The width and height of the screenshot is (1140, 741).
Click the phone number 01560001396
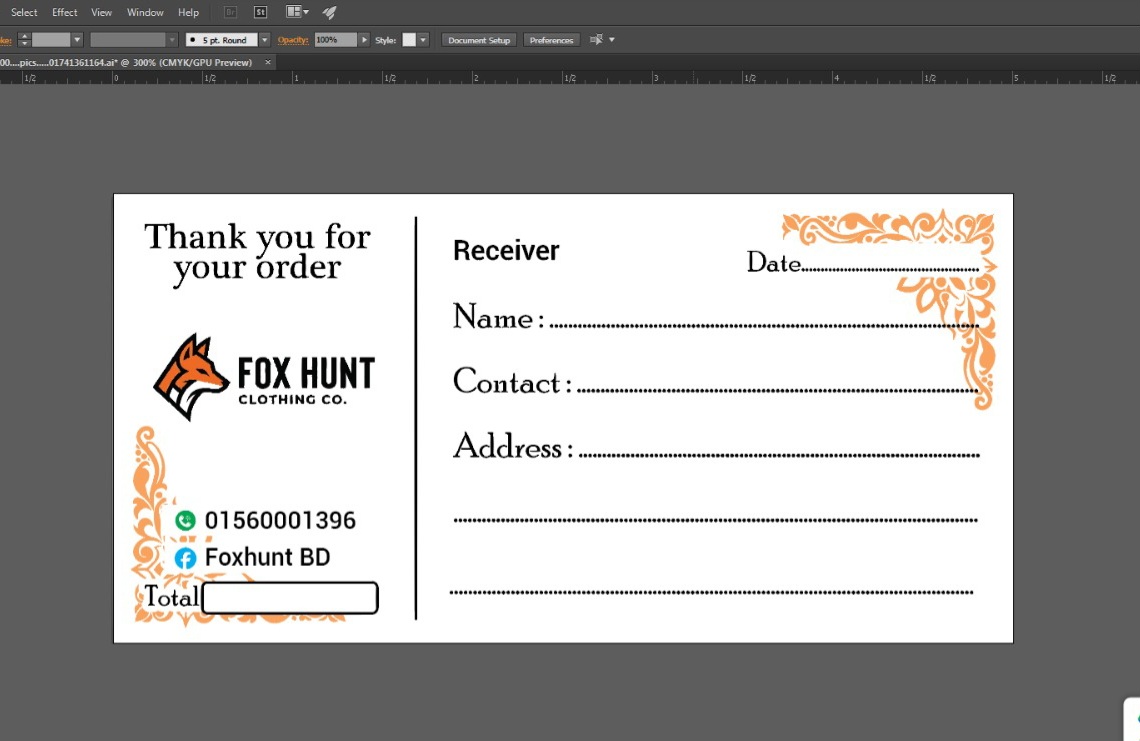coord(280,521)
